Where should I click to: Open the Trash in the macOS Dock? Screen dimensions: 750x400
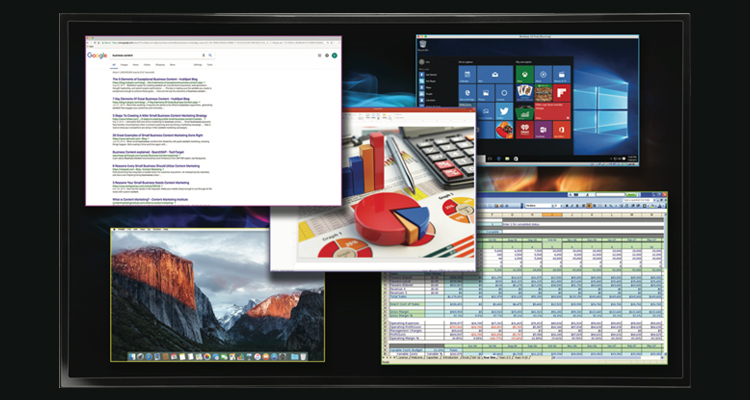tap(303, 356)
